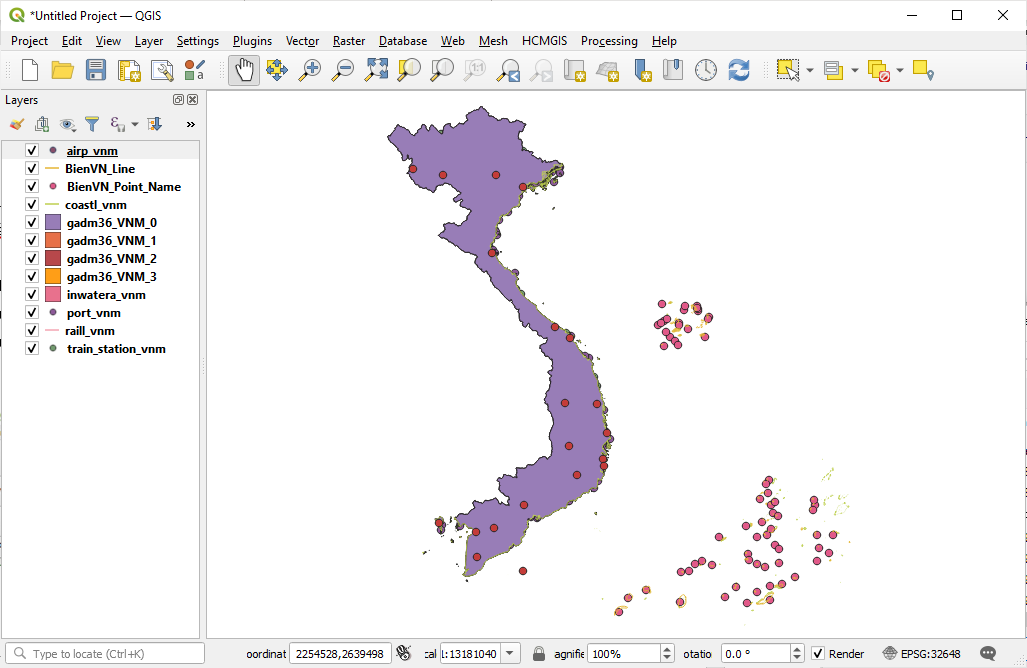Open the HCMGIS menu
1027x668 pixels.
point(544,41)
